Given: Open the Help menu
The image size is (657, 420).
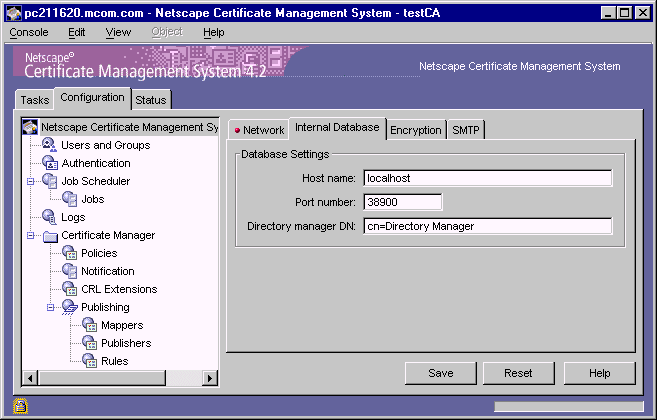Looking at the screenshot, I should pyautogui.click(x=214, y=32).
